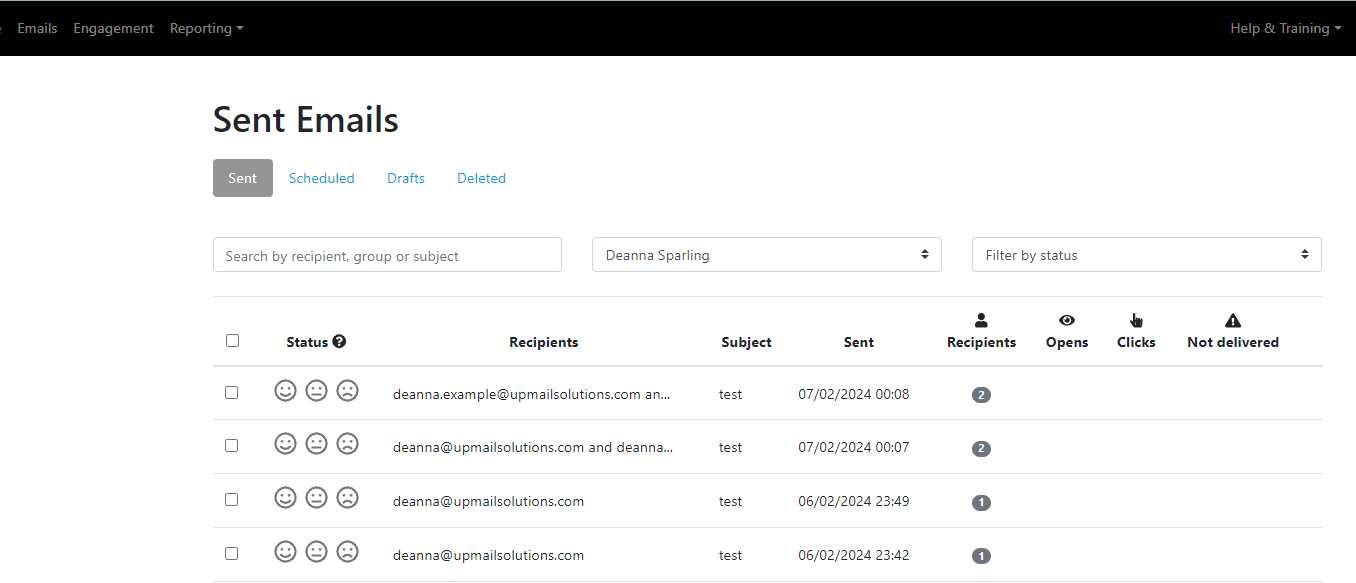Click recipient count badge in the 23:49 row
Screen dimensions: 1356x583
click(x=981, y=502)
